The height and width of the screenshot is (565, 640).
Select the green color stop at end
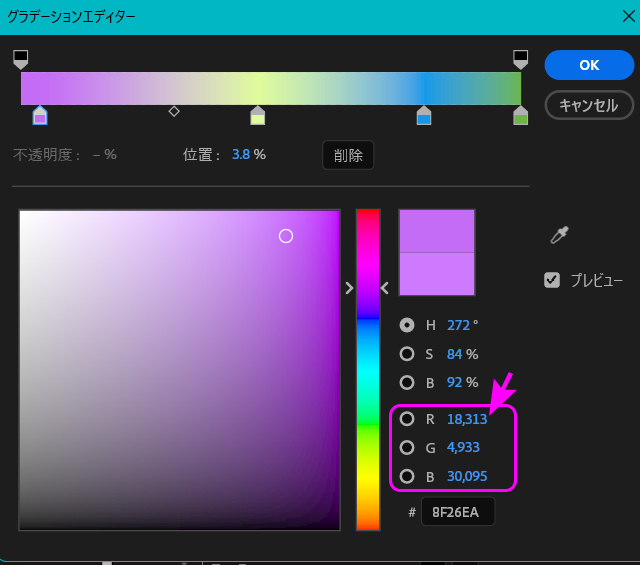pyautogui.click(x=520, y=116)
